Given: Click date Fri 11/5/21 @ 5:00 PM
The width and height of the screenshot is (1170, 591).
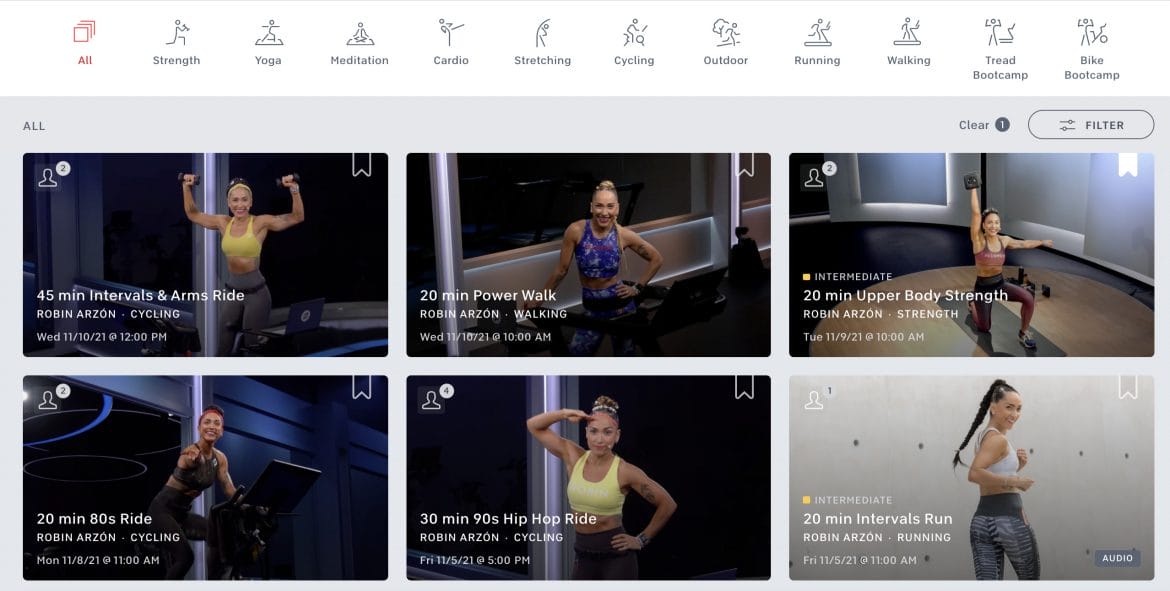Looking at the screenshot, I should tap(475, 560).
